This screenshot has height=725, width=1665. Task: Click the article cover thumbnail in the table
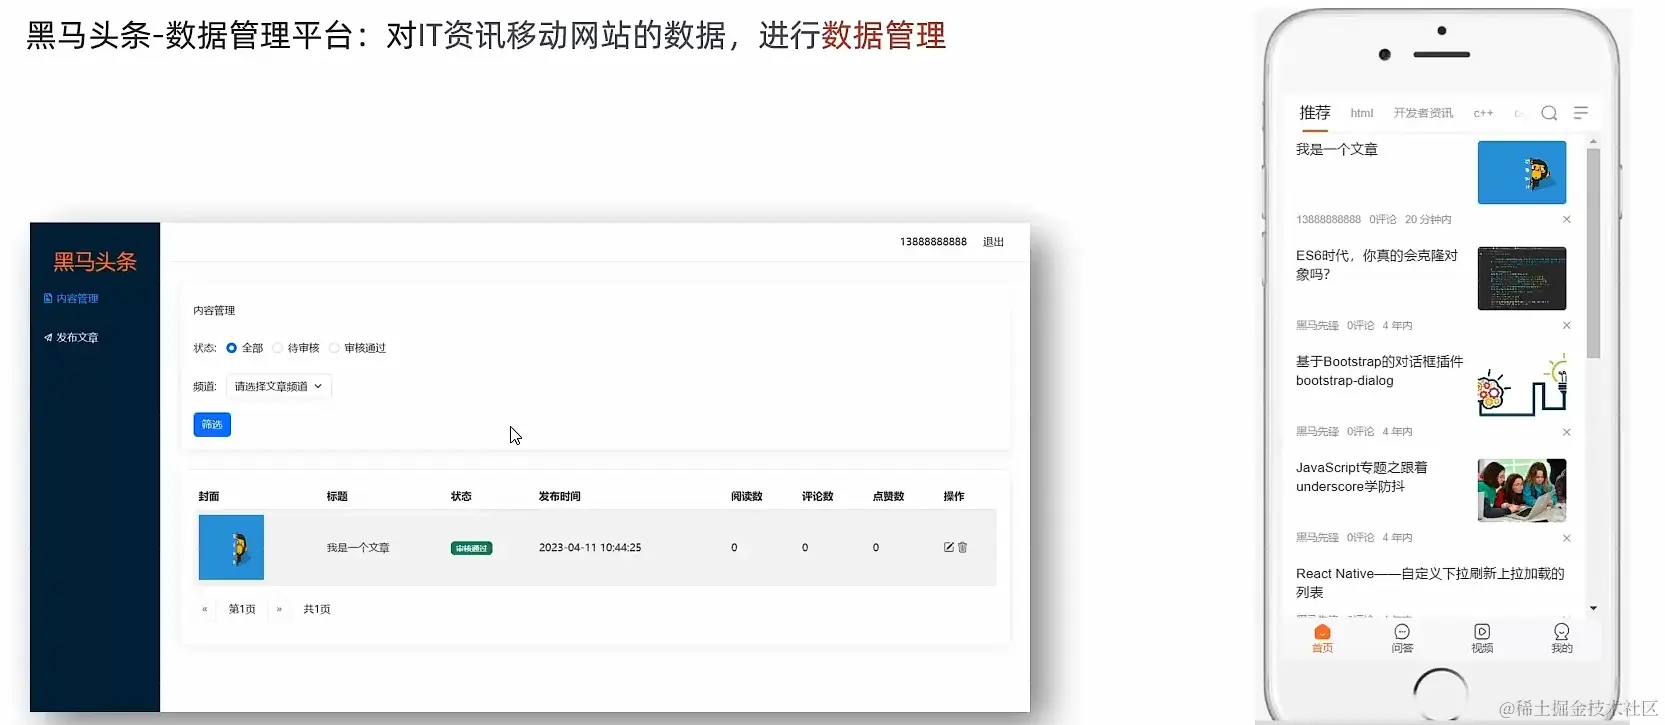(231, 547)
